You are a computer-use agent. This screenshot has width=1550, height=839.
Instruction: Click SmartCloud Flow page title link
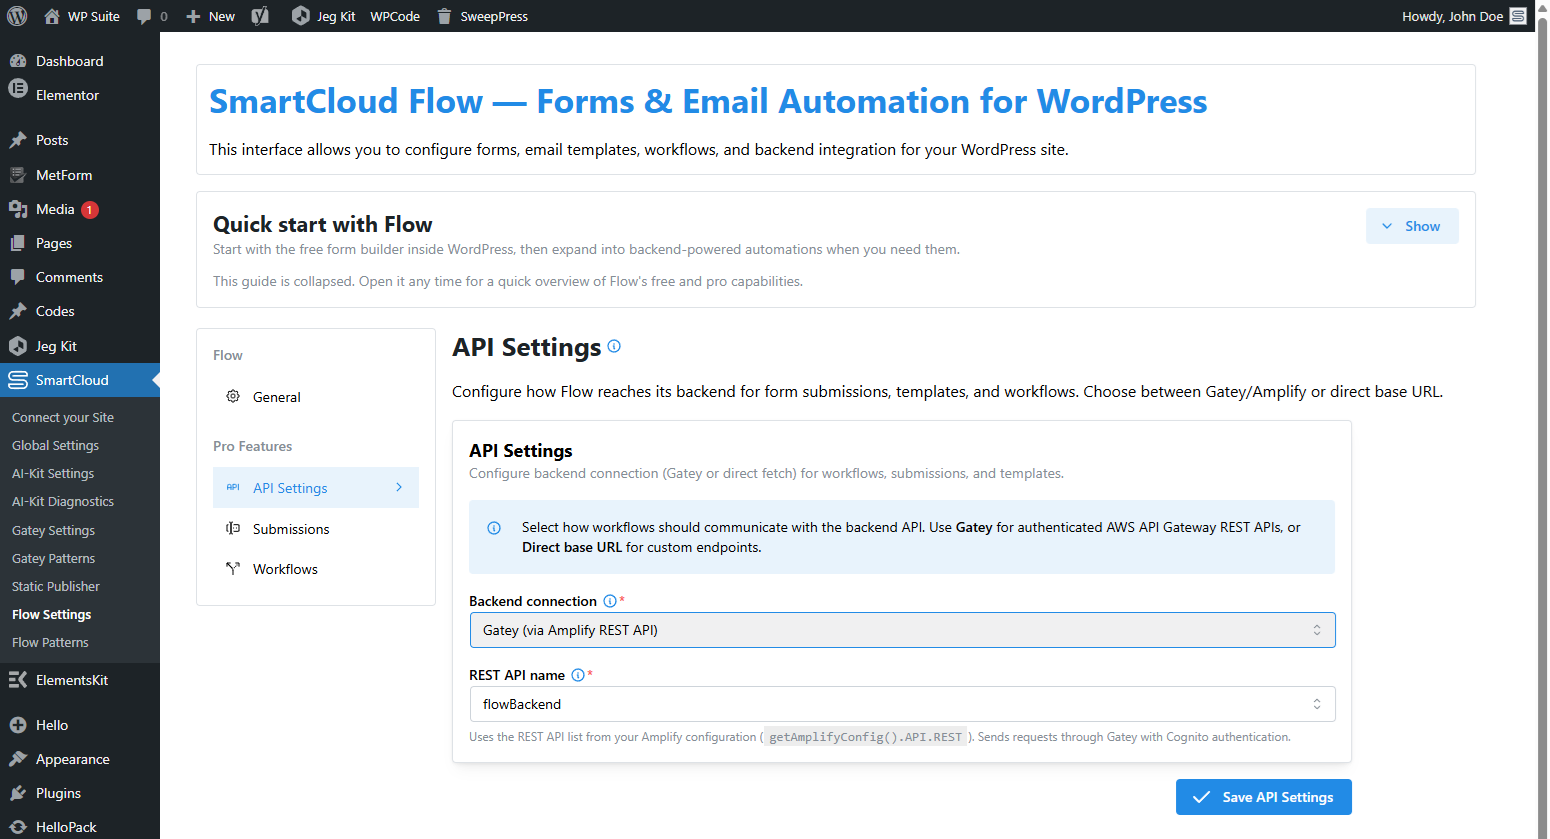coord(708,101)
